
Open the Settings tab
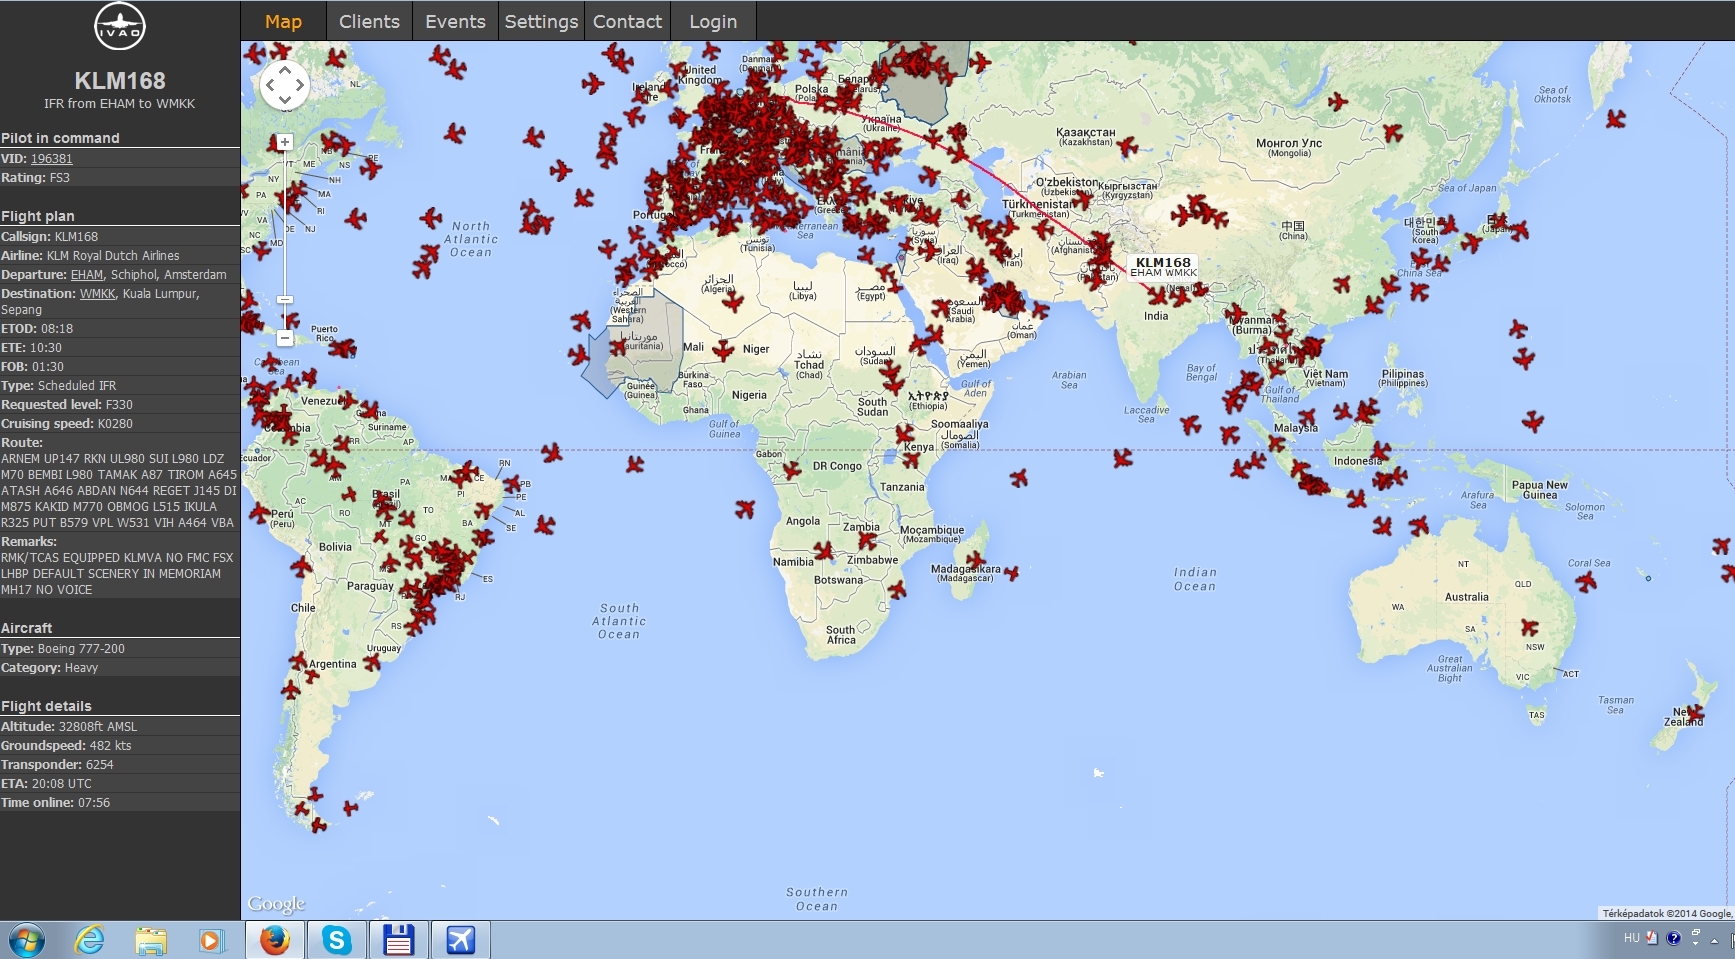tap(541, 21)
